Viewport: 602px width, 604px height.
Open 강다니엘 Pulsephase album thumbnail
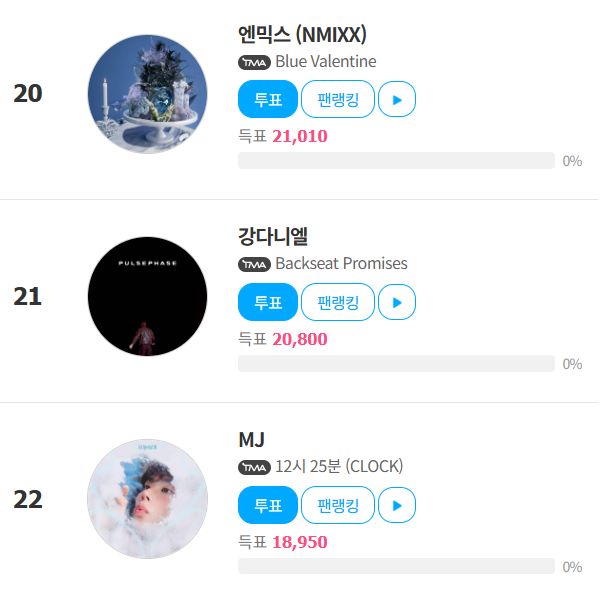[147, 296]
